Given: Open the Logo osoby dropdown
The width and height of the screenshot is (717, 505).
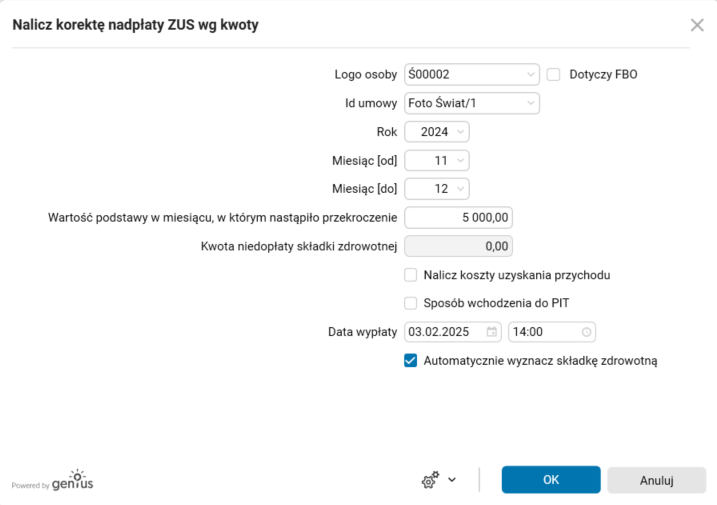Looking at the screenshot, I should (530, 74).
